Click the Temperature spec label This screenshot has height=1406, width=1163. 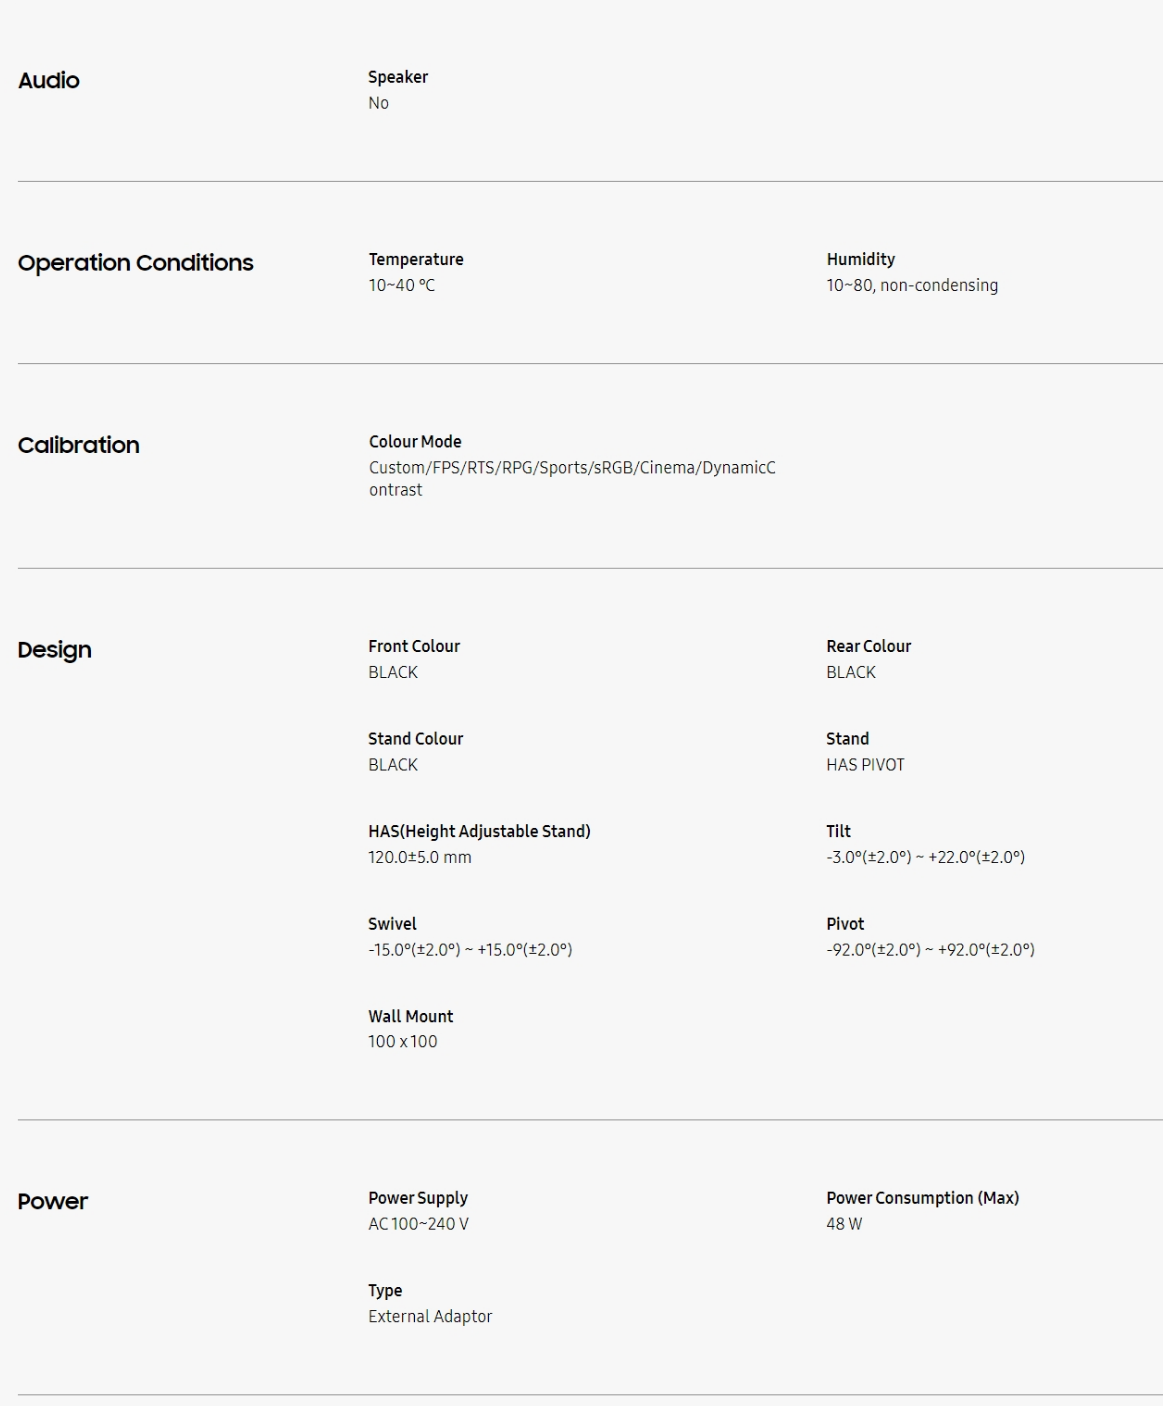(416, 259)
